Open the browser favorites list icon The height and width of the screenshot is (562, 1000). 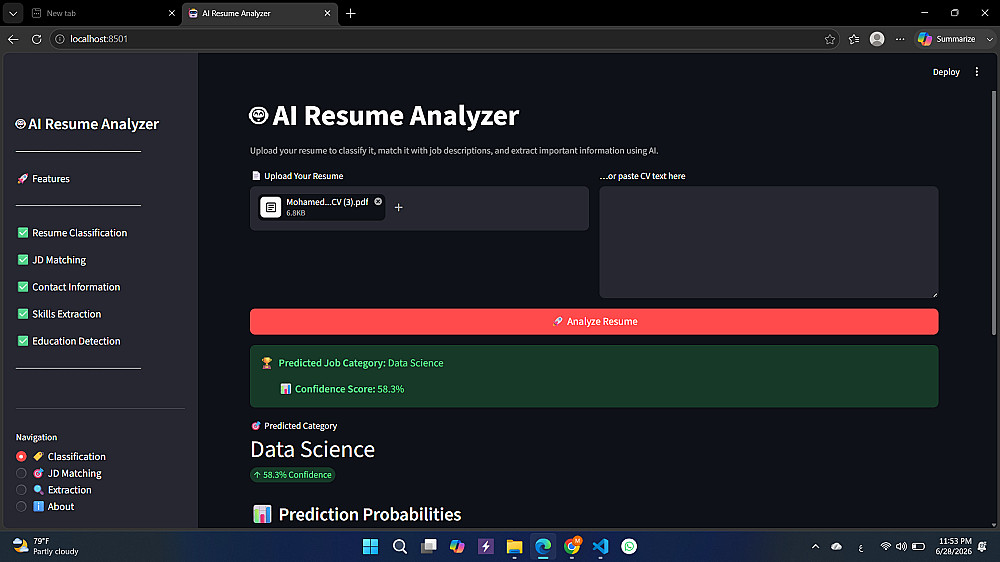point(854,39)
